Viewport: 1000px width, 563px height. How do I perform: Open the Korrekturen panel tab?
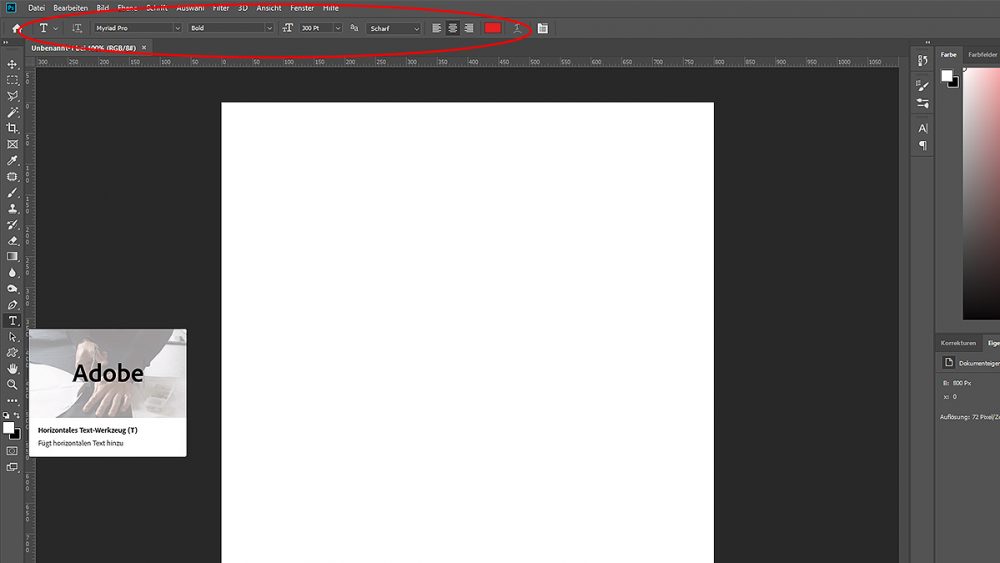click(x=958, y=343)
